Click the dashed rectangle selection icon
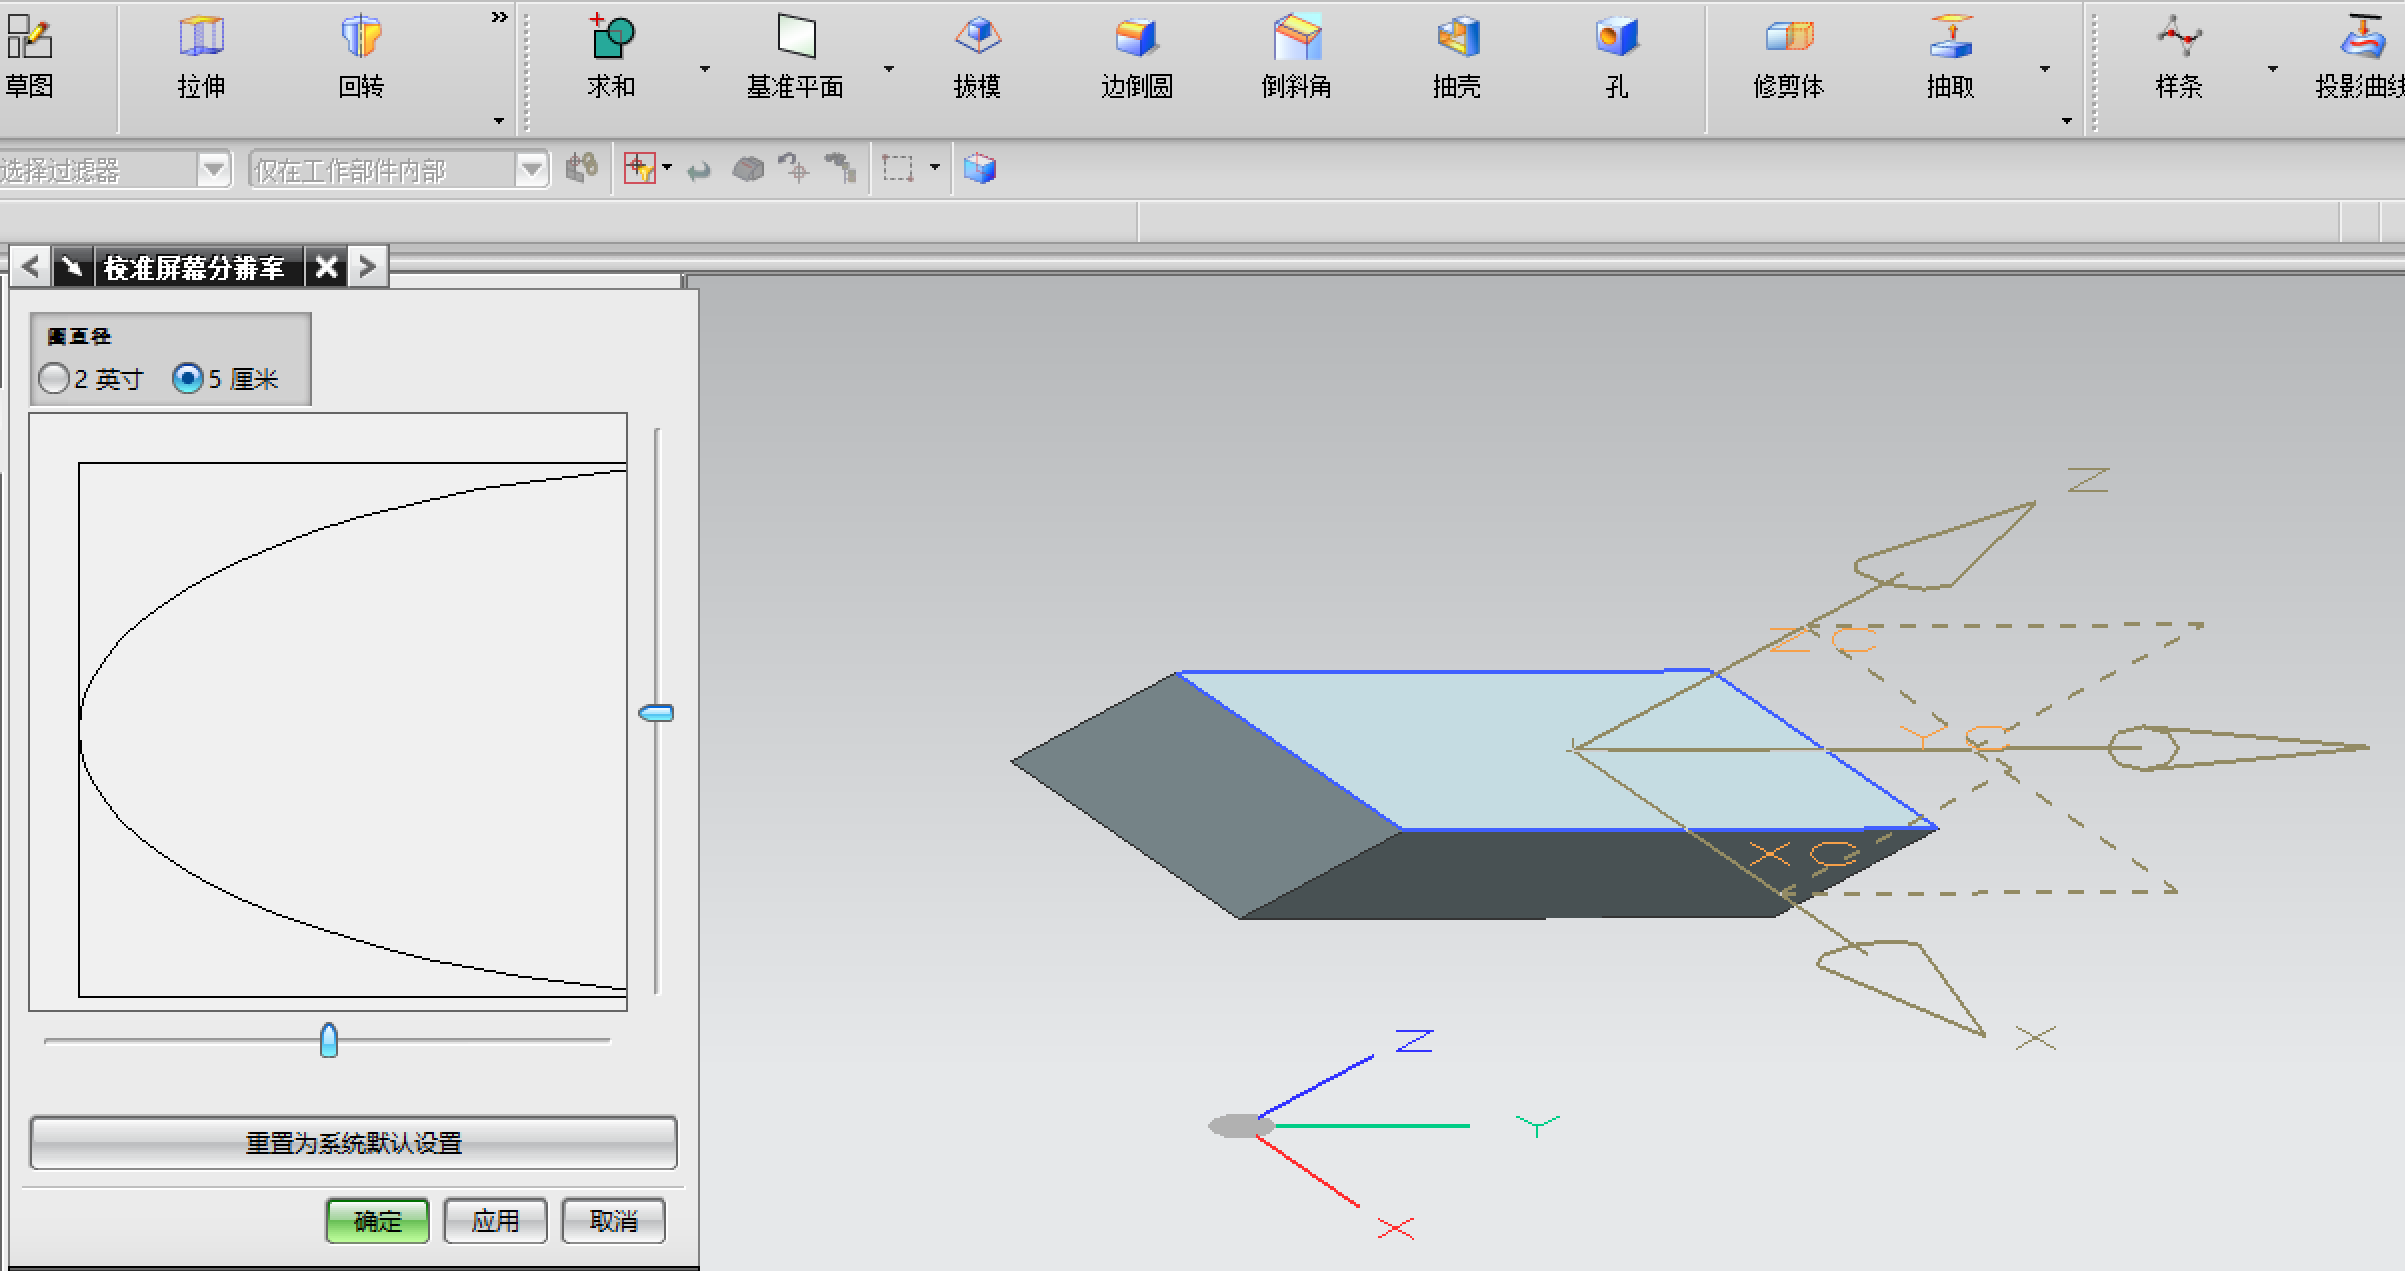 click(898, 168)
